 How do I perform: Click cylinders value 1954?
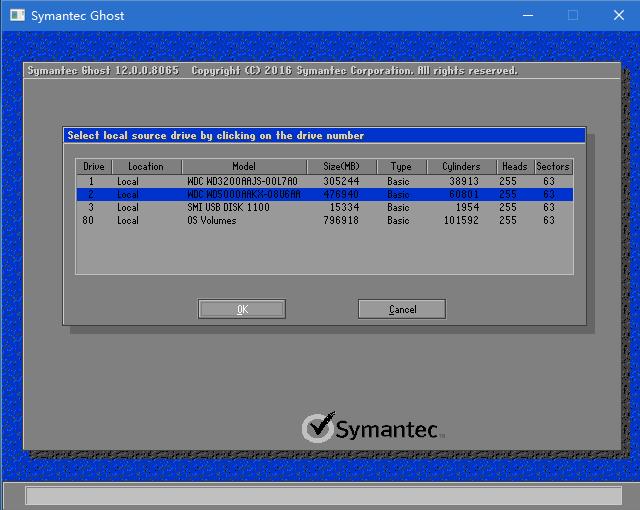pyautogui.click(x=467, y=207)
